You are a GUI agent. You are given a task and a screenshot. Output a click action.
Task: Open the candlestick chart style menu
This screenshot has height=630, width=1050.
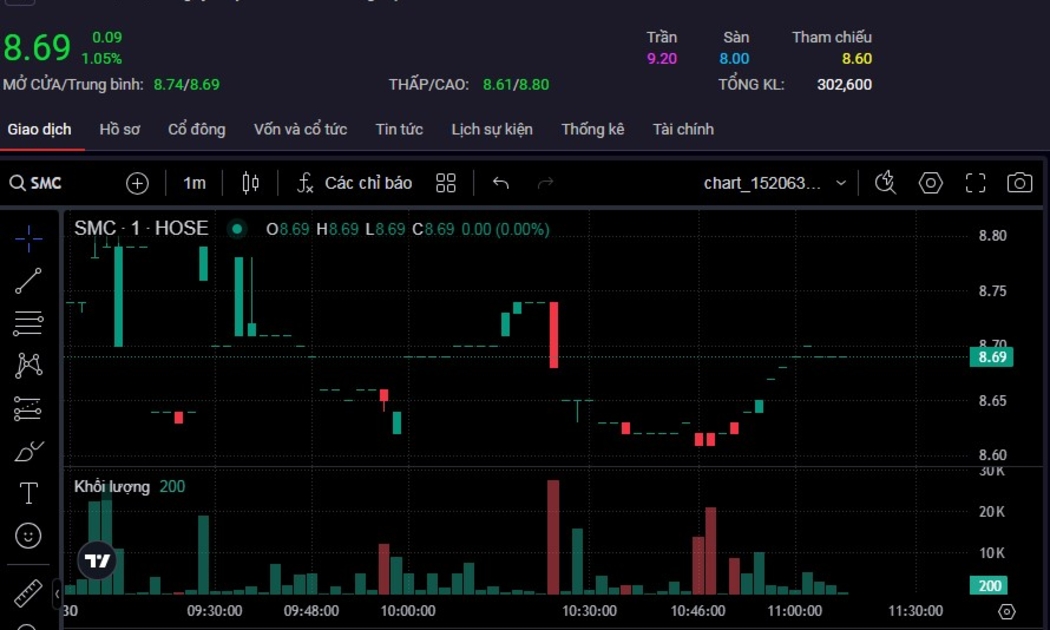pyautogui.click(x=251, y=183)
